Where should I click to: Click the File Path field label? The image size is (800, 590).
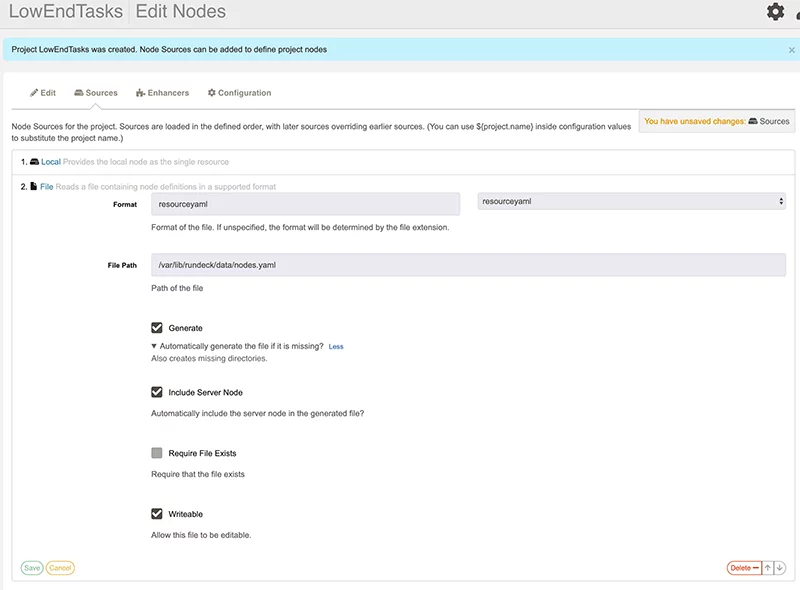(122, 265)
